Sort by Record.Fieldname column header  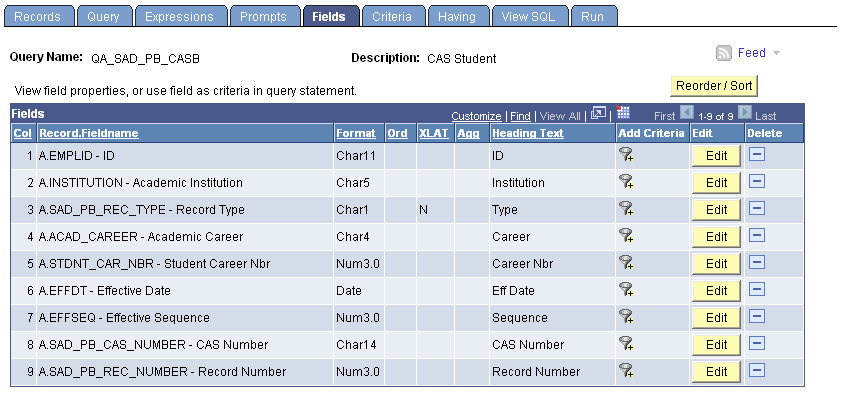tap(89, 133)
